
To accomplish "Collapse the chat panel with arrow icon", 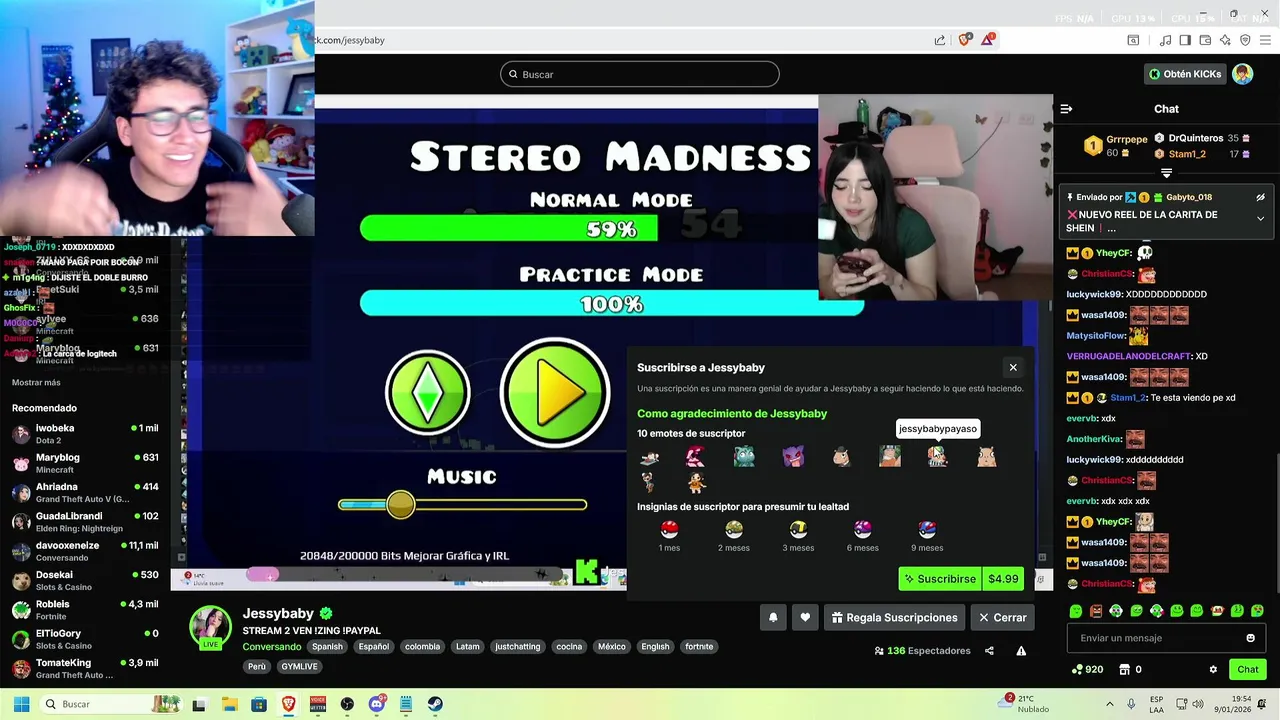I will 1066,109.
